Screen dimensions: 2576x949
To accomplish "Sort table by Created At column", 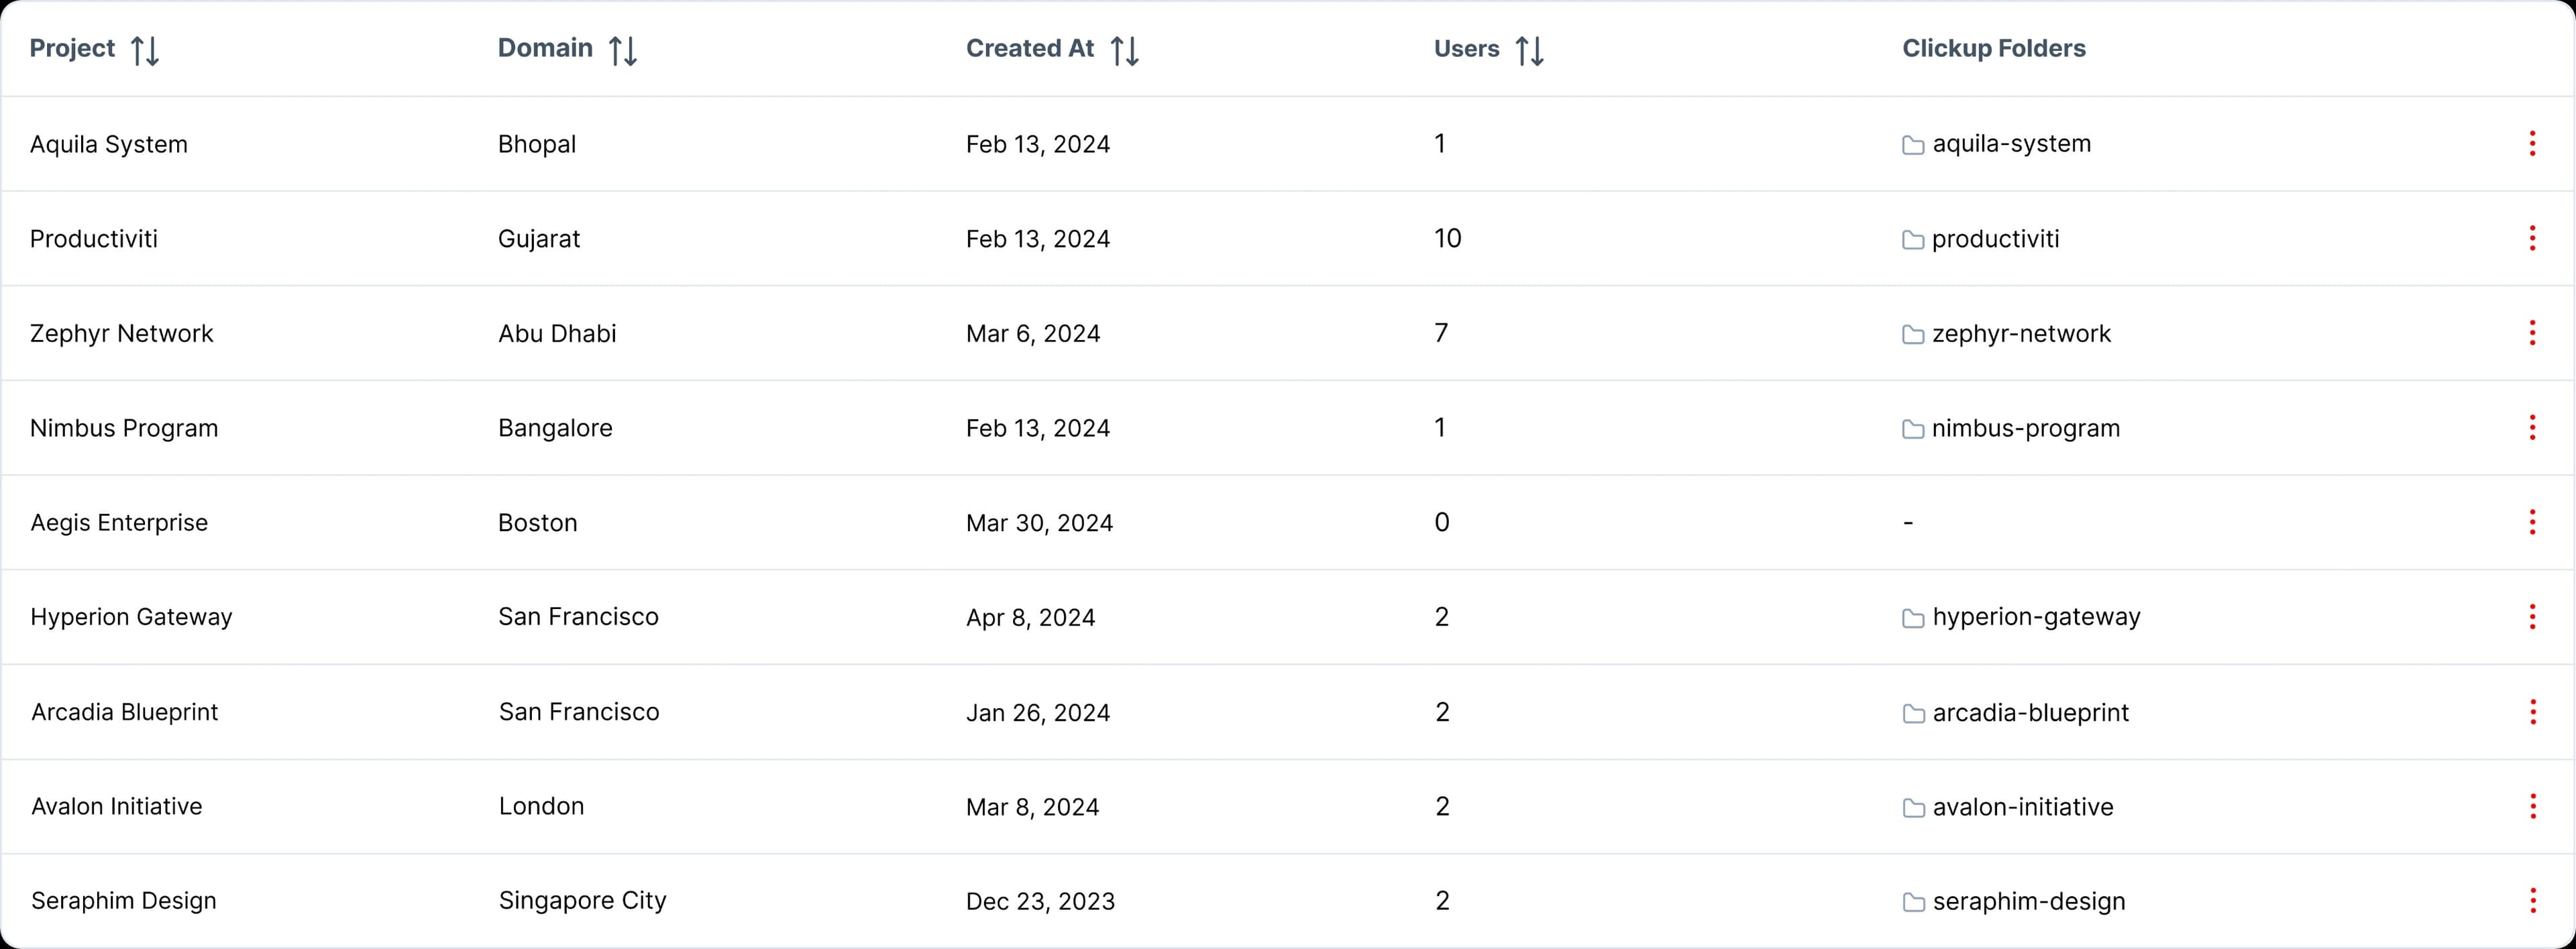I will click(1125, 50).
